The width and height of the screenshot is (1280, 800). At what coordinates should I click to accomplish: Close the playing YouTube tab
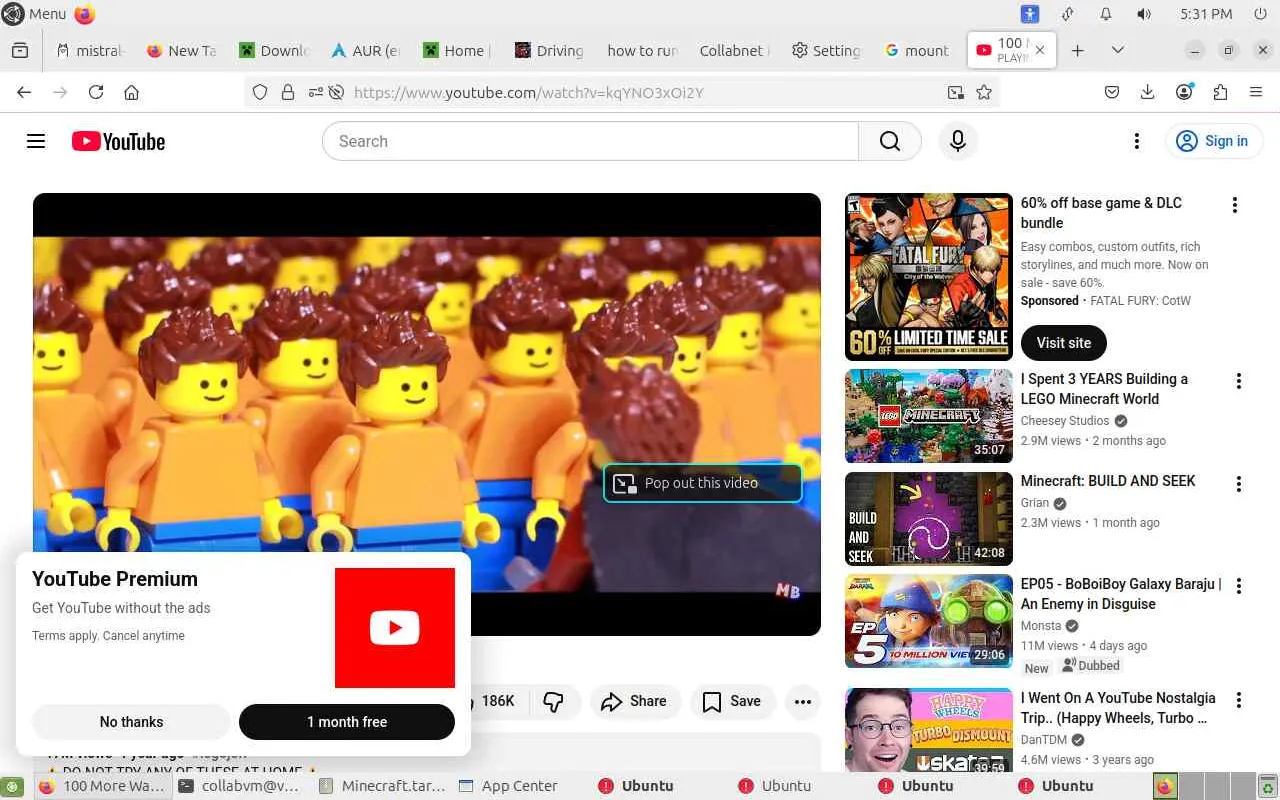(1040, 50)
